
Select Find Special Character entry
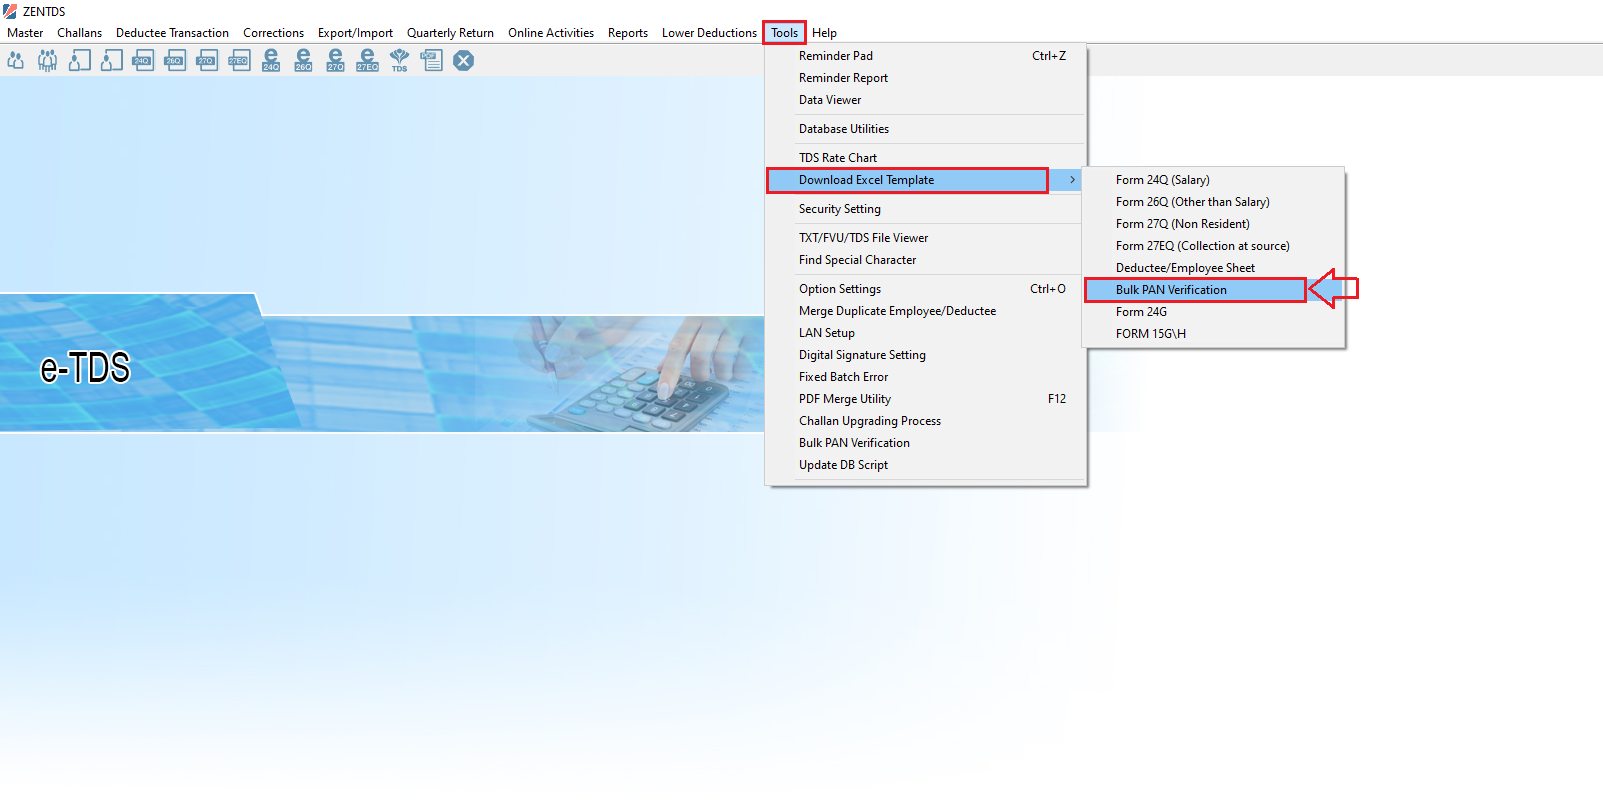point(926,260)
